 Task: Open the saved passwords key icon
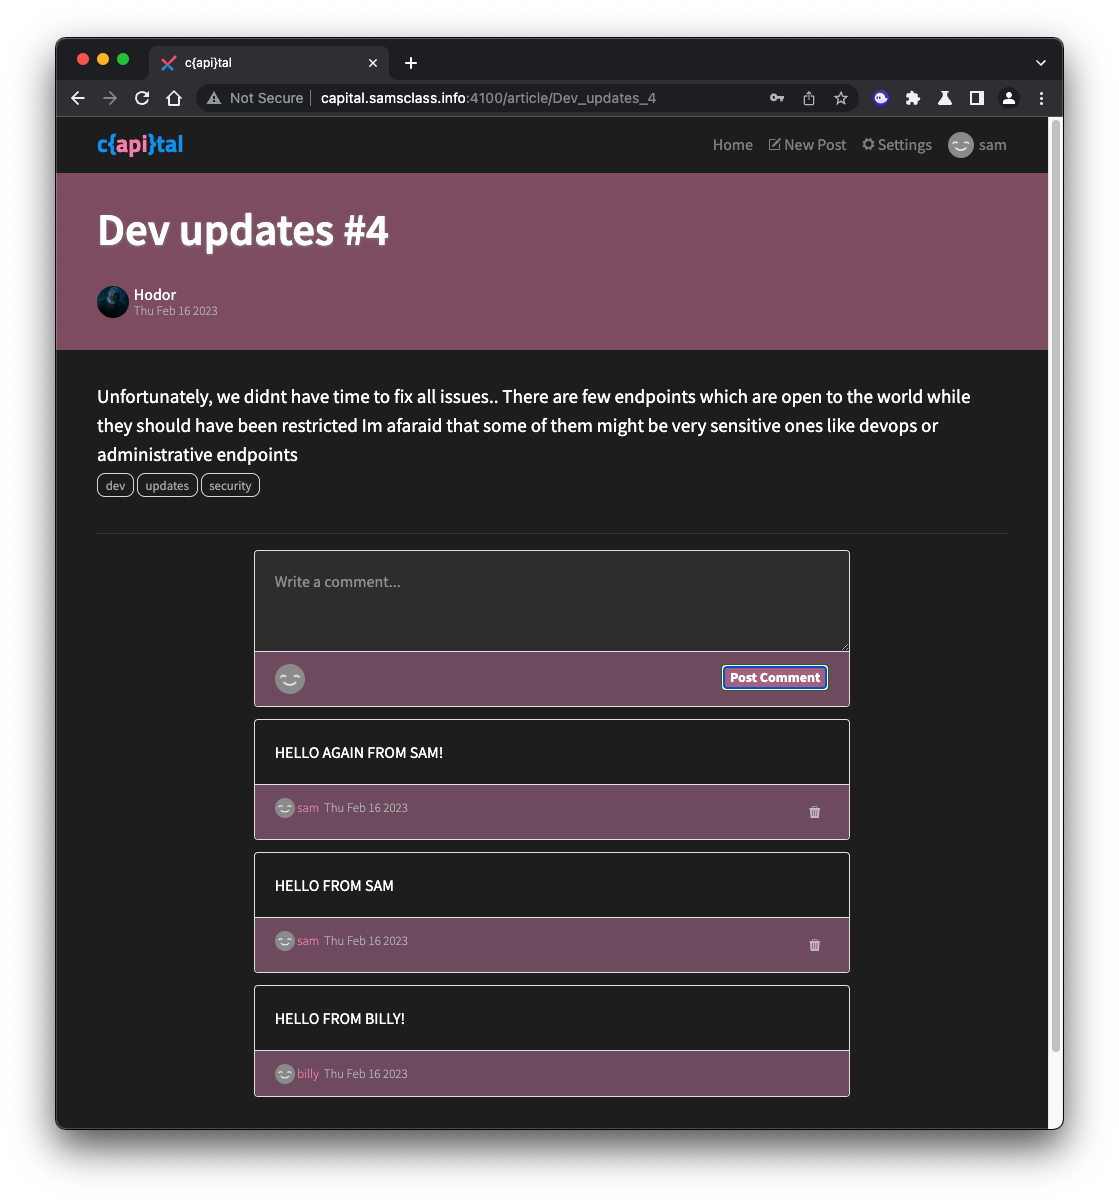point(777,98)
